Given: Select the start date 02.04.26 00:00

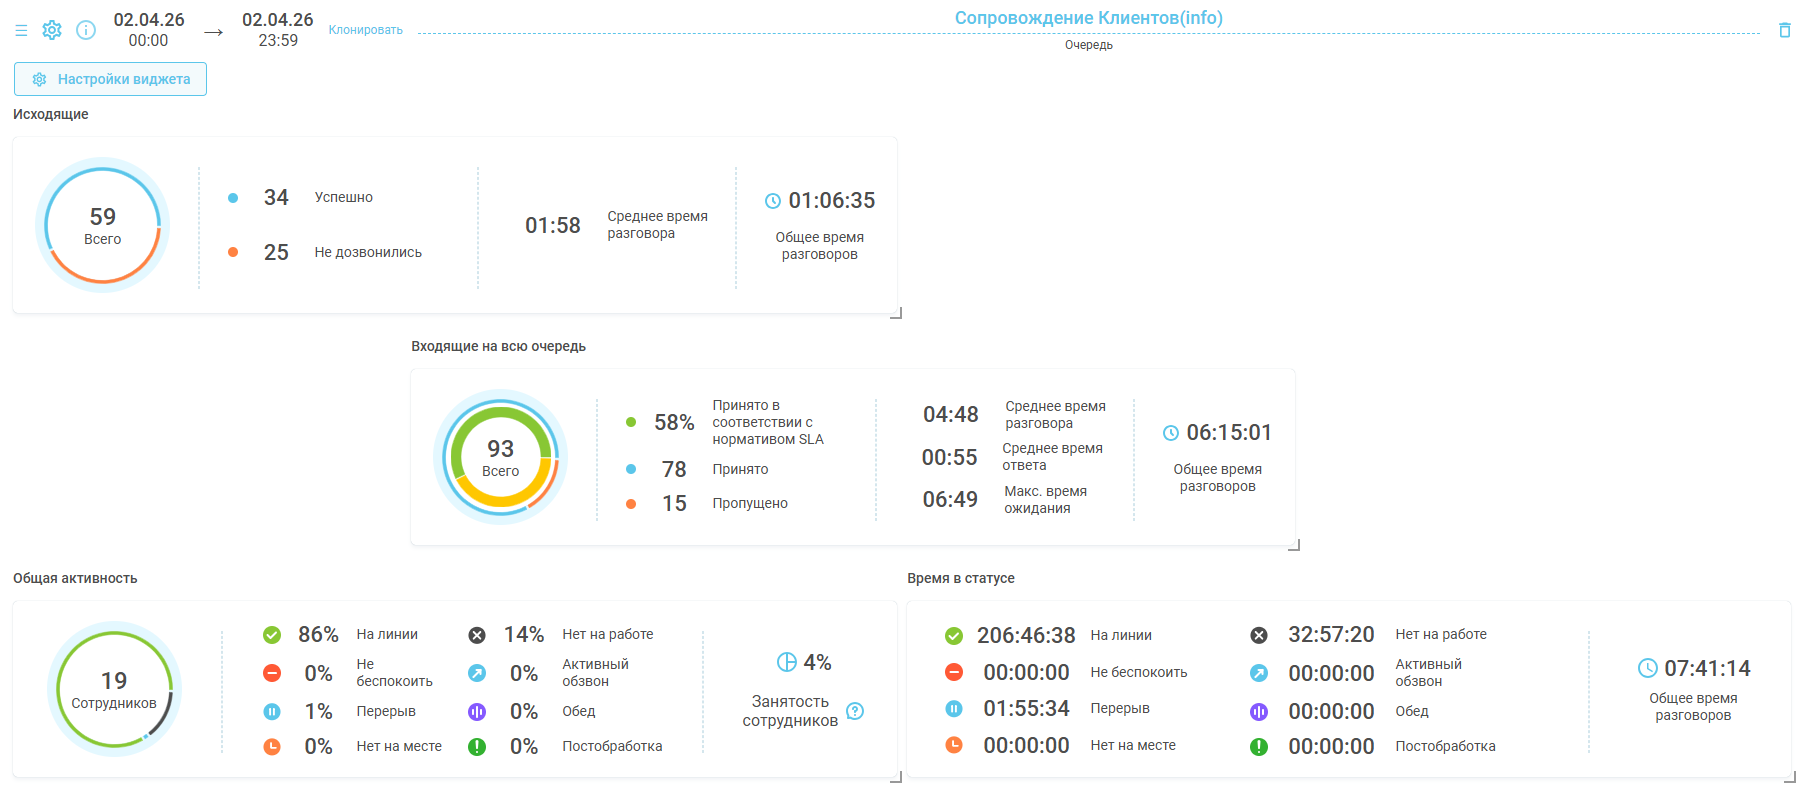Looking at the screenshot, I should click(x=149, y=30).
